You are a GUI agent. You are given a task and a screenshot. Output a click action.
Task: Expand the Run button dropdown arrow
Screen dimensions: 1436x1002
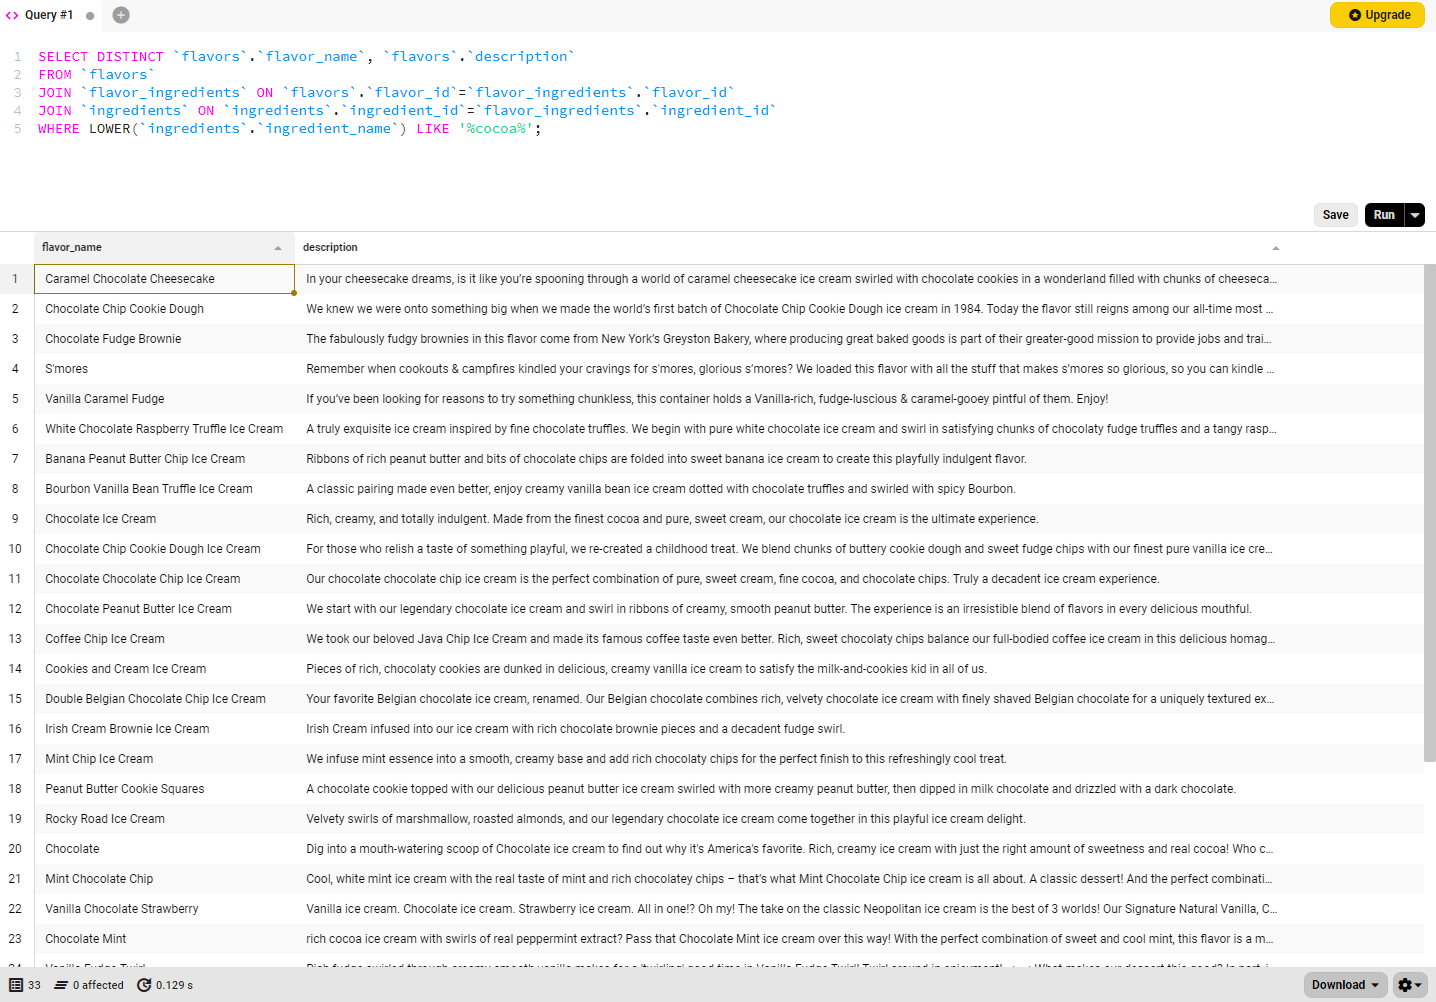pyautogui.click(x=1415, y=215)
